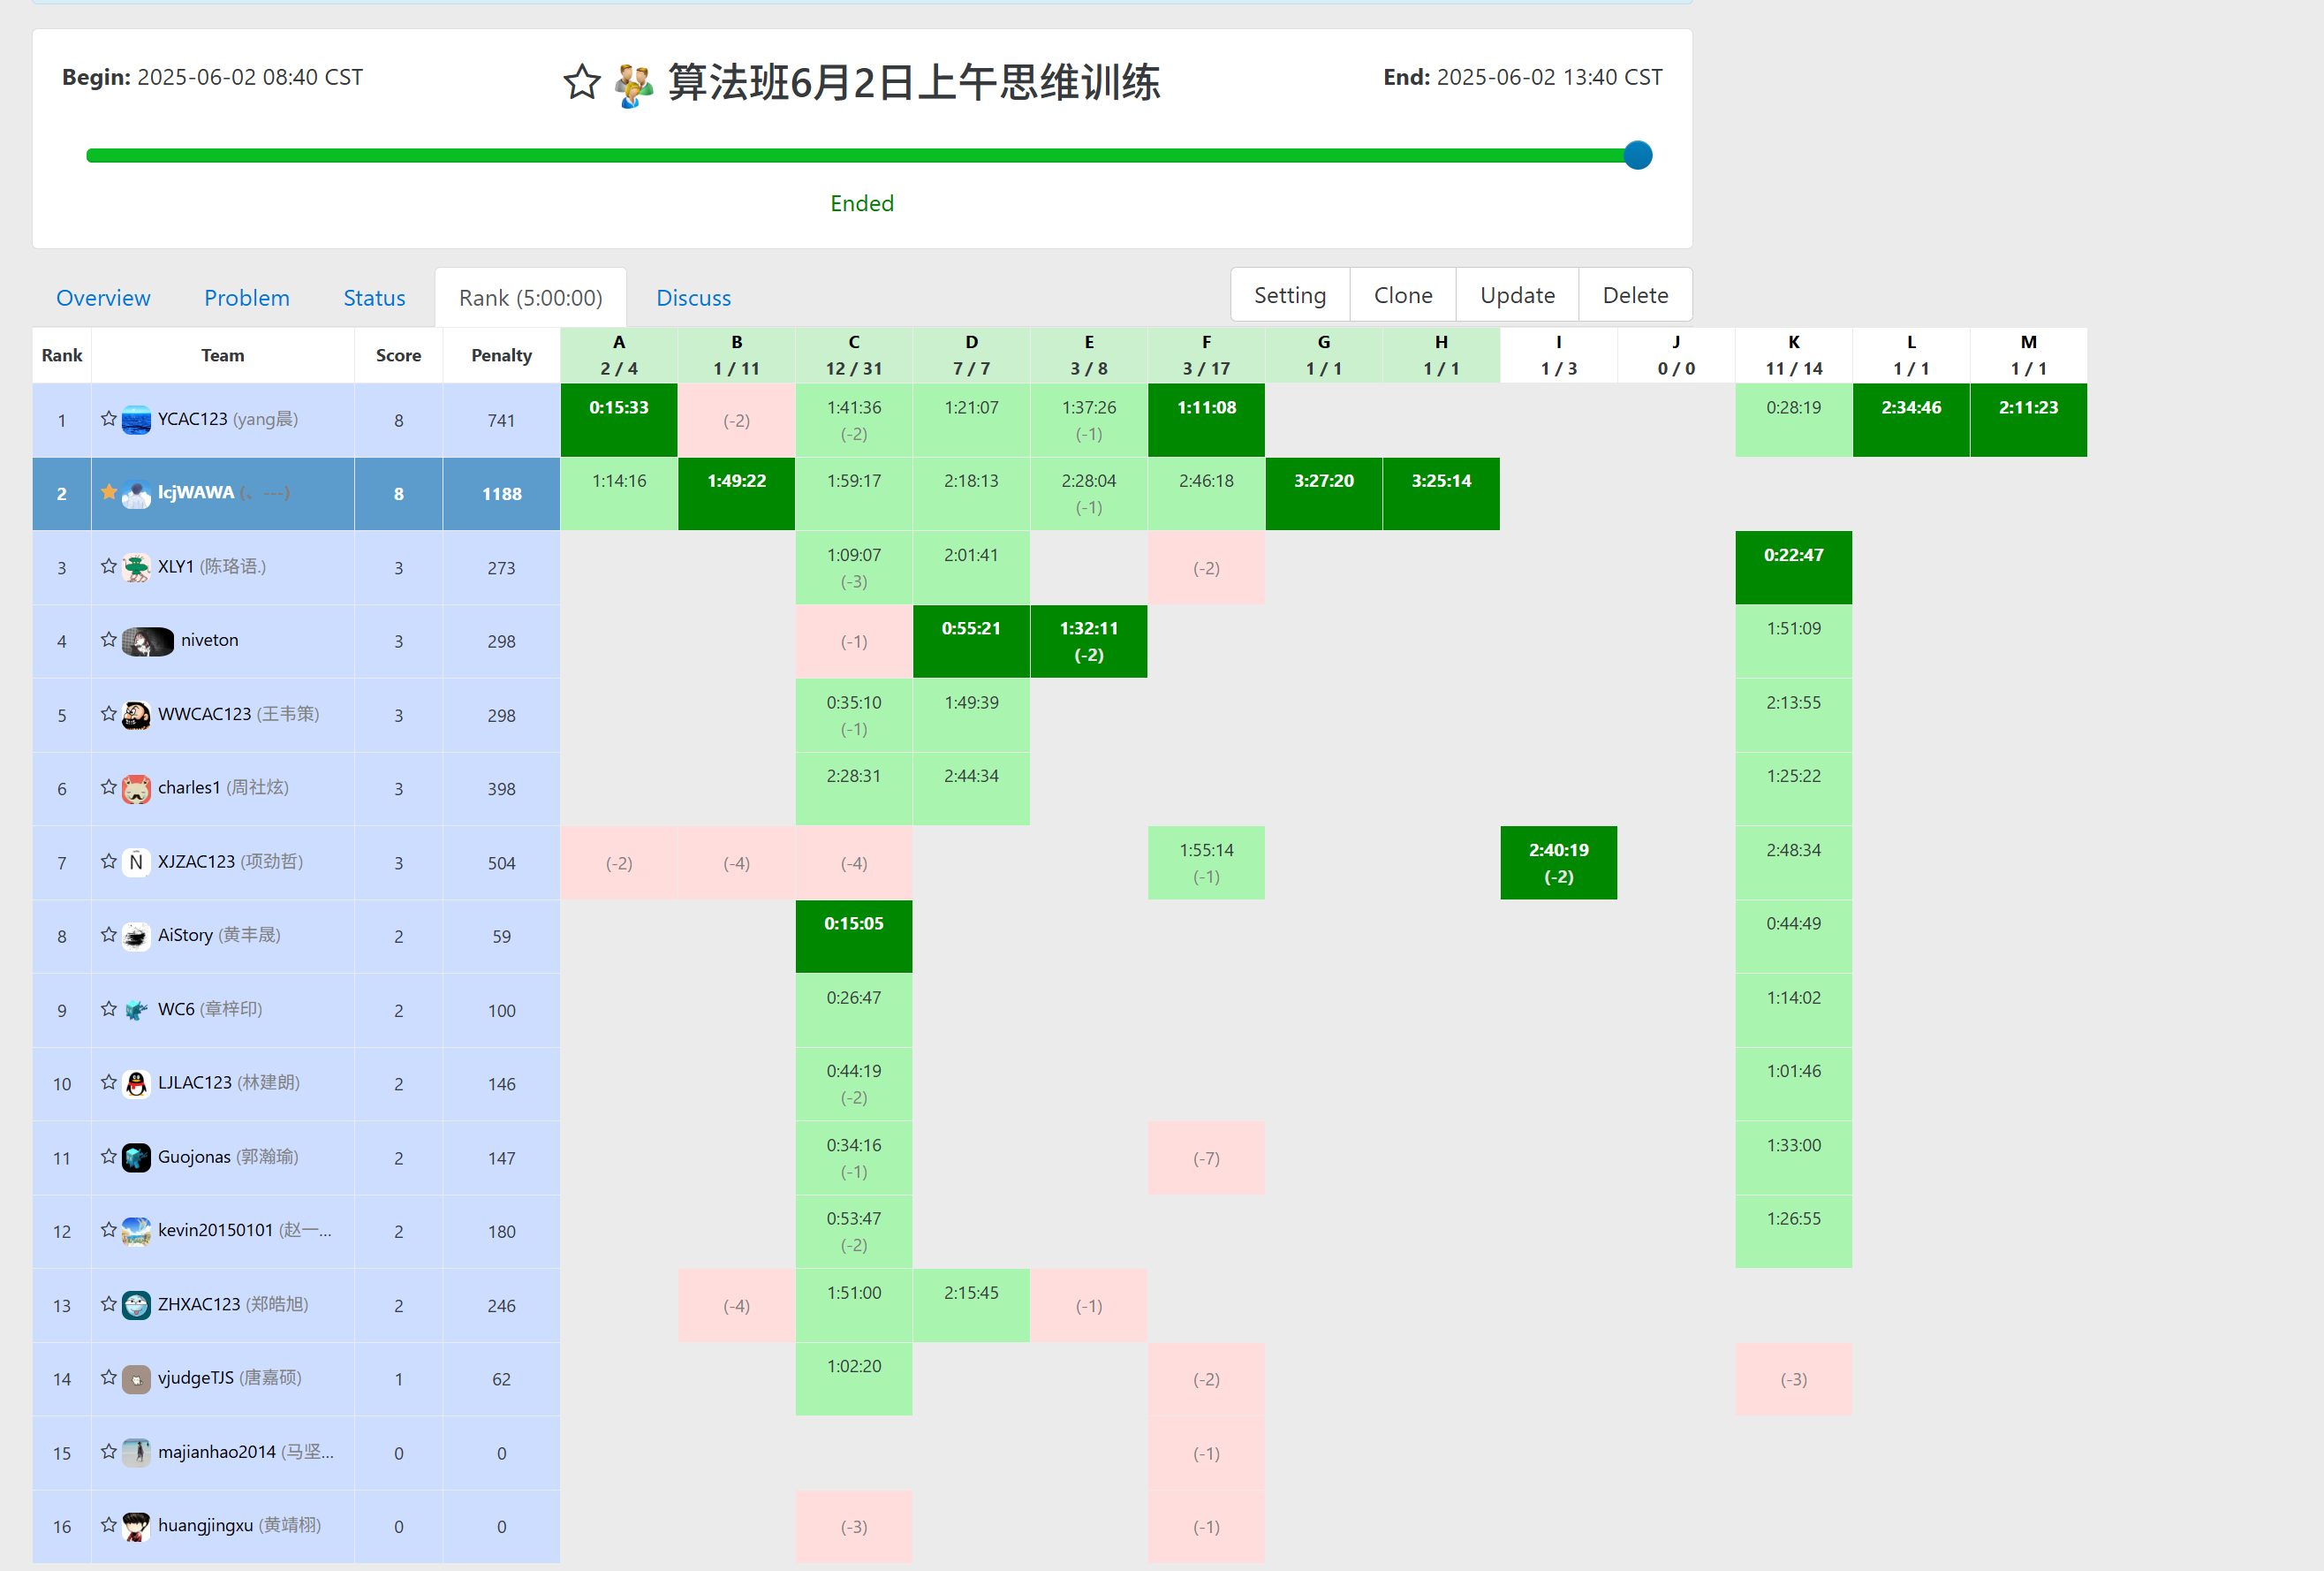Viewport: 2324px width, 1571px height.
Task: Click the group contest icon beside title
Action: (x=633, y=85)
